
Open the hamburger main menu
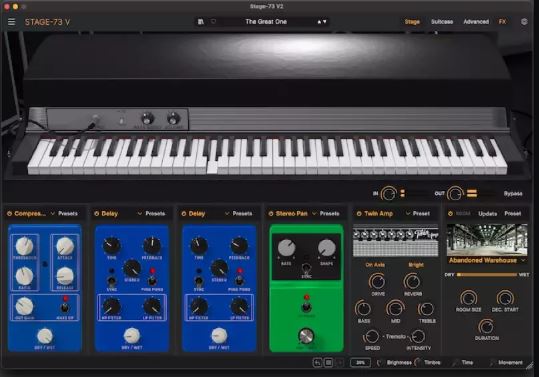[11, 22]
